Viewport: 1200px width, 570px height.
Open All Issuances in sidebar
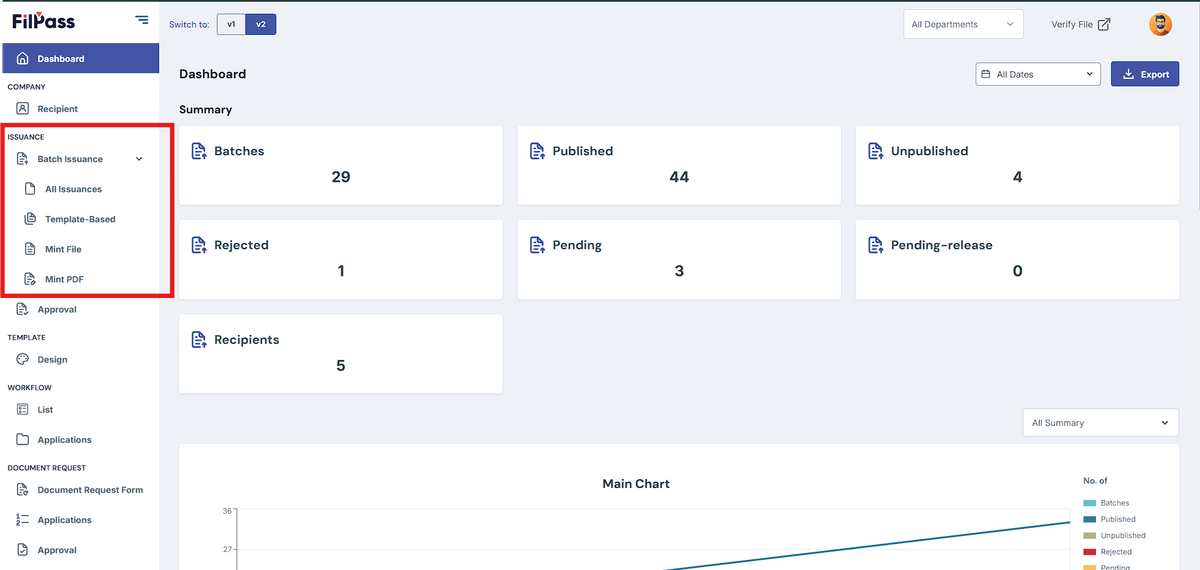[73, 189]
